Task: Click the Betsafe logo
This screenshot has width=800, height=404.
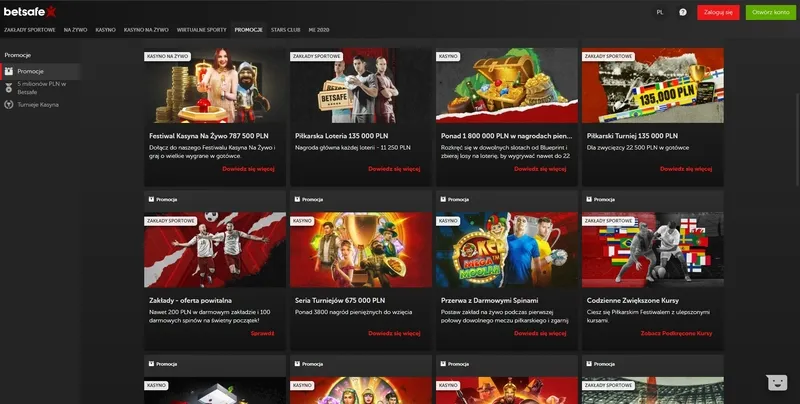Action: (30, 11)
